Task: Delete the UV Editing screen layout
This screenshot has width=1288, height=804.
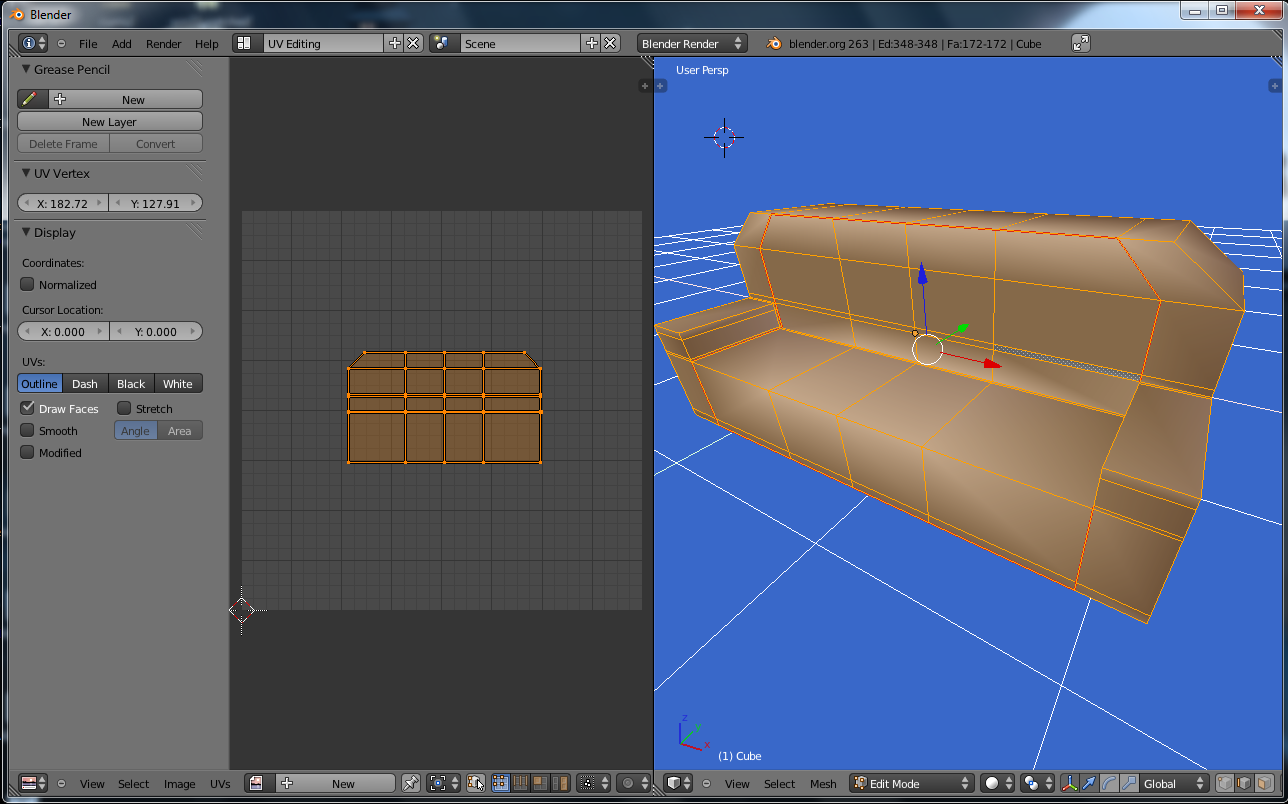Action: coord(413,43)
